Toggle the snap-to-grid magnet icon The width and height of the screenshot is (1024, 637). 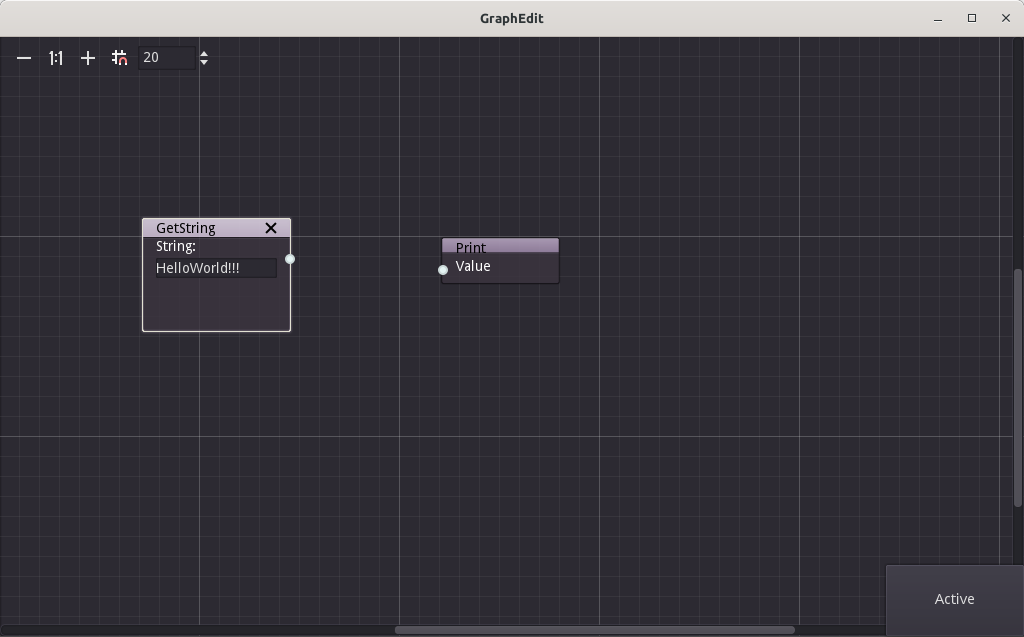(x=119, y=58)
